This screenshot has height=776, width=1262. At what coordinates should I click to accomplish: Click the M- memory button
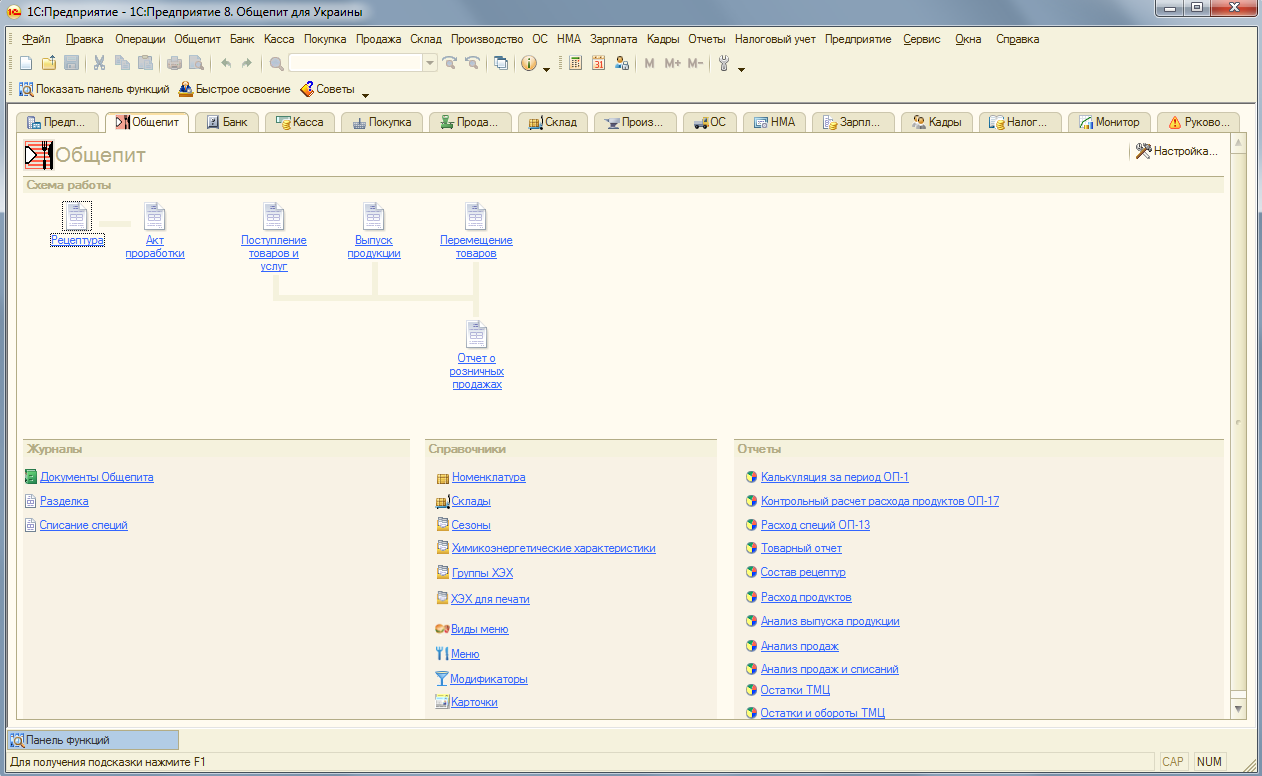(695, 63)
